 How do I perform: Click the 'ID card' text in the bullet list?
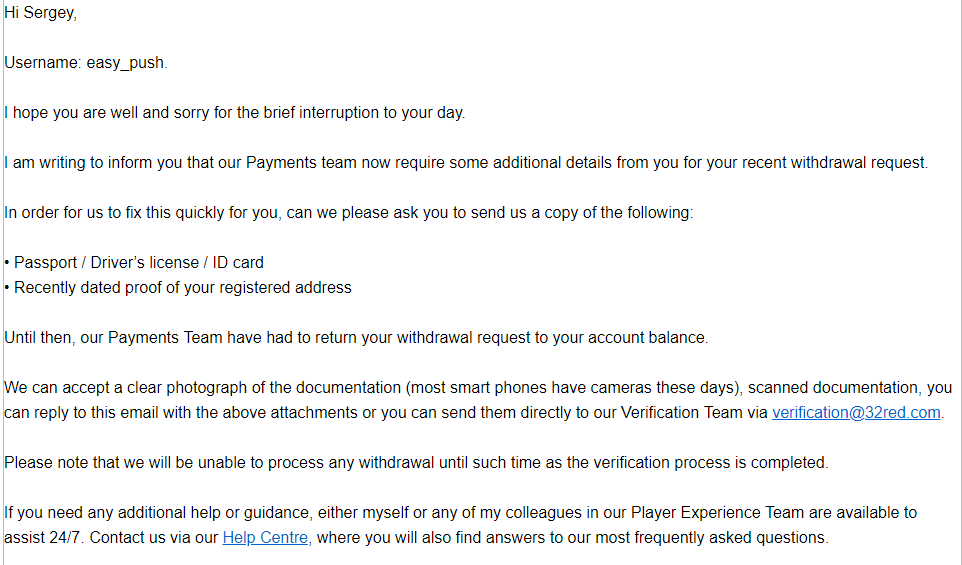pos(238,263)
